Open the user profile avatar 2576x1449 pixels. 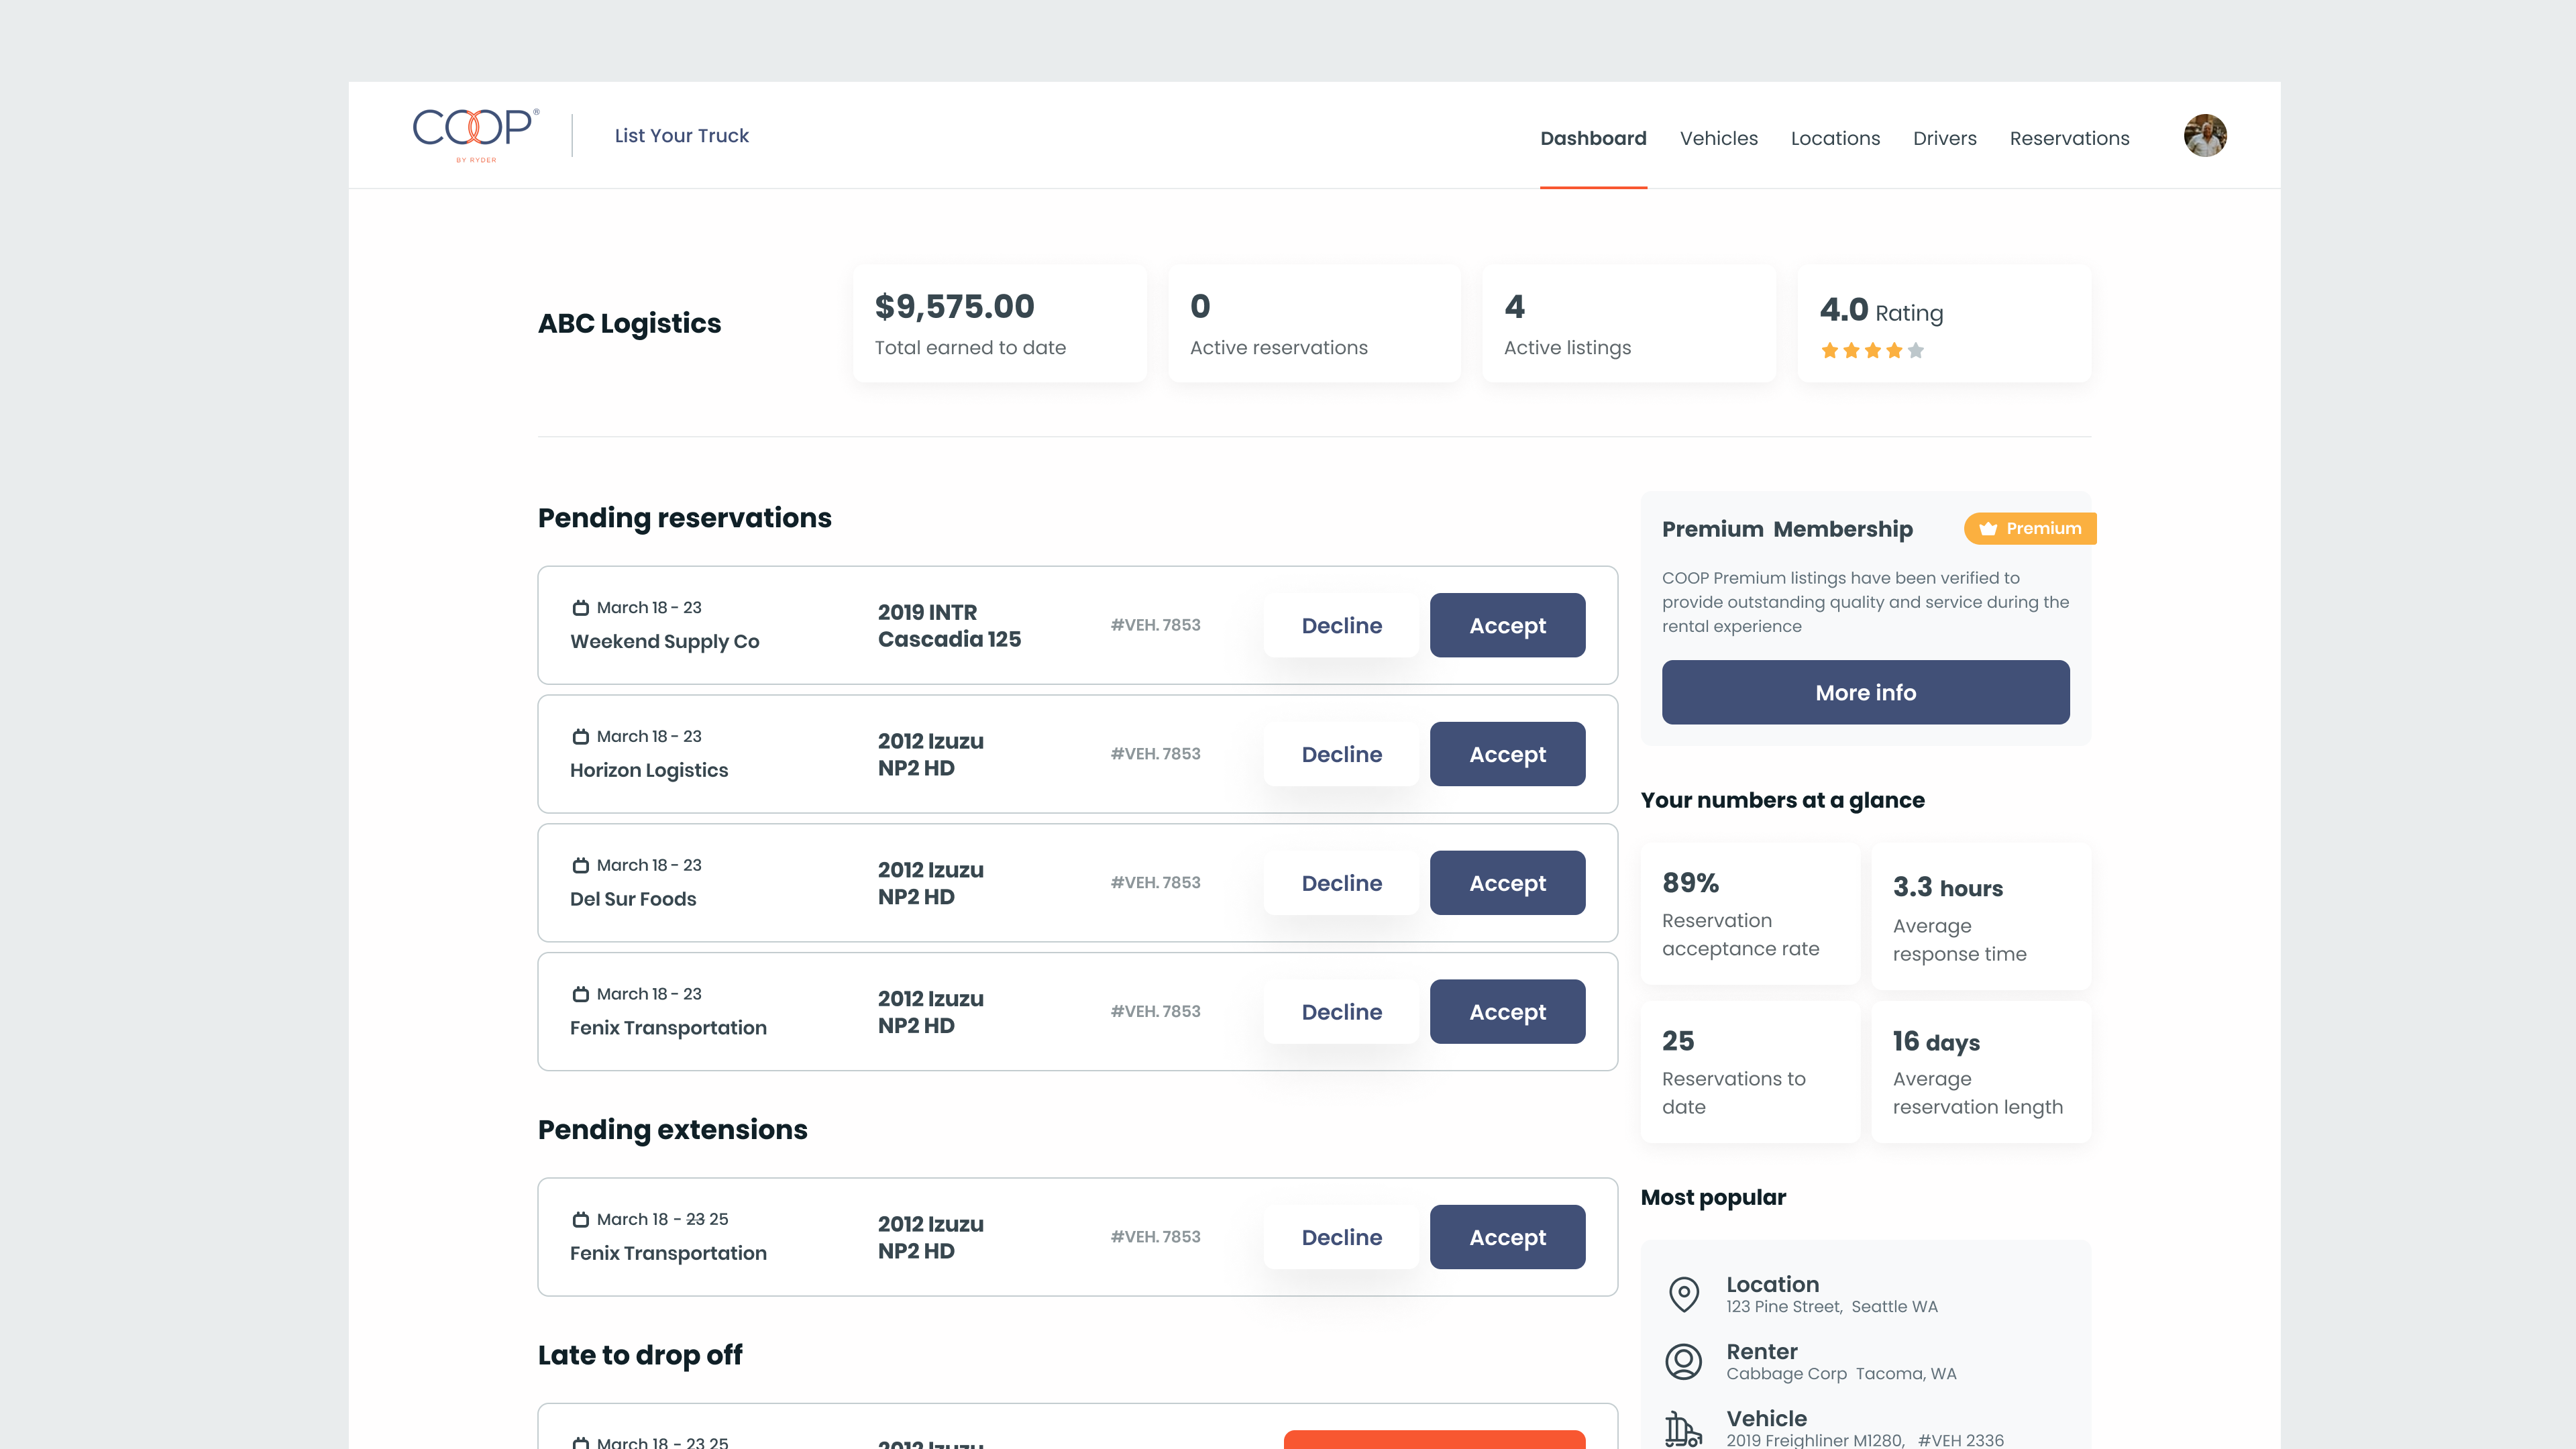coord(2204,135)
